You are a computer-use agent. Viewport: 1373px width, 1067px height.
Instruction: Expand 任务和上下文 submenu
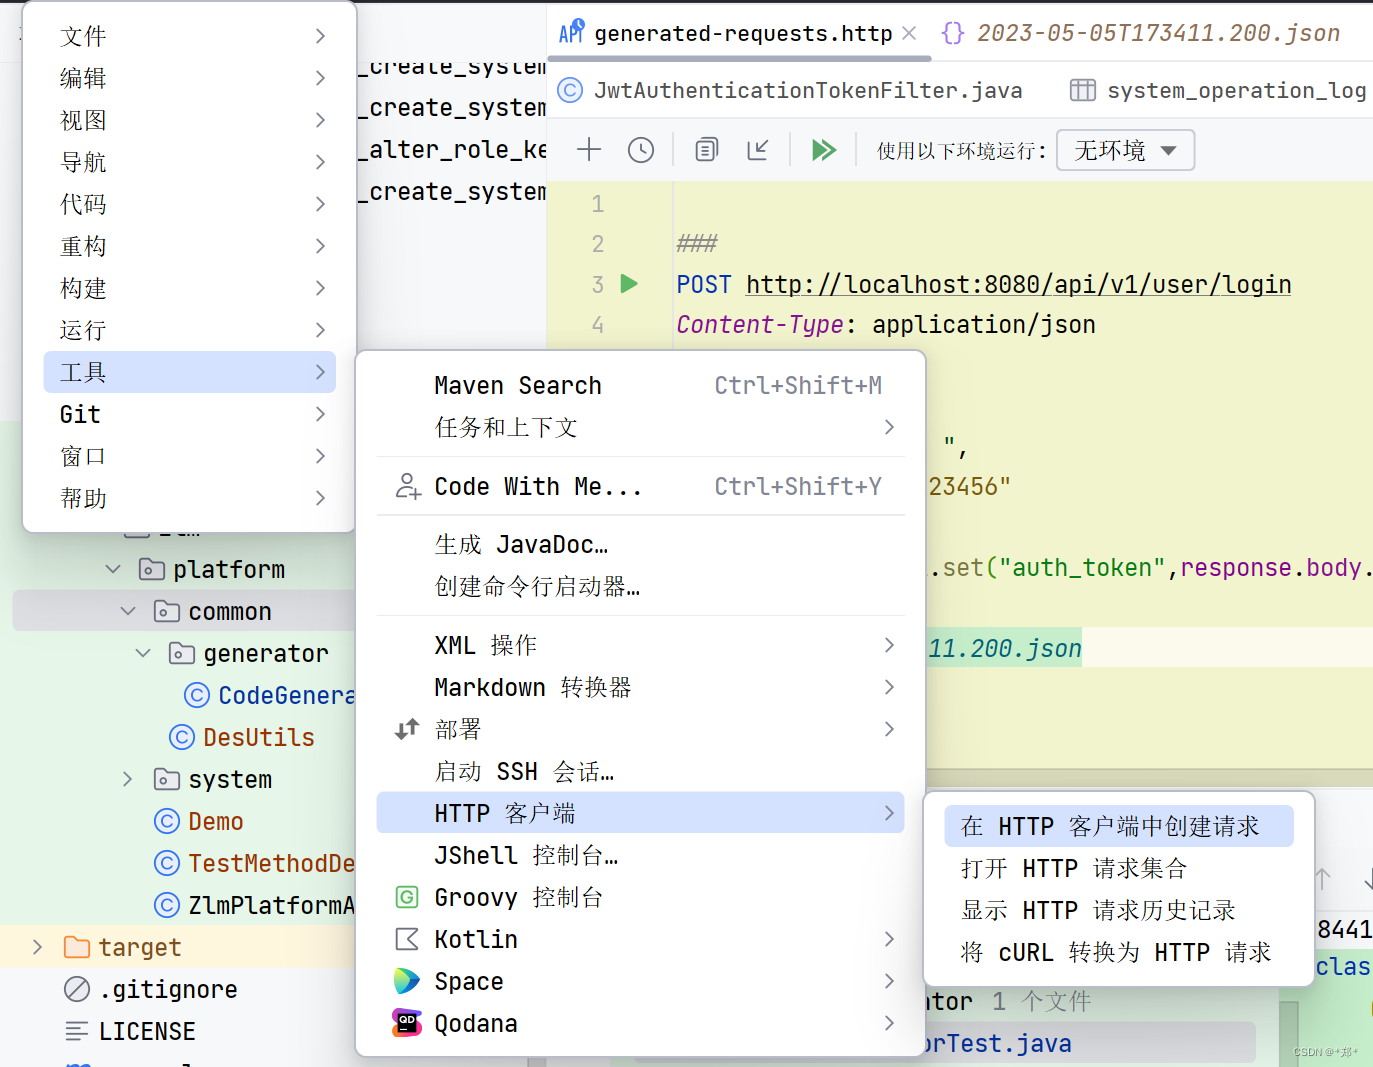[640, 427]
